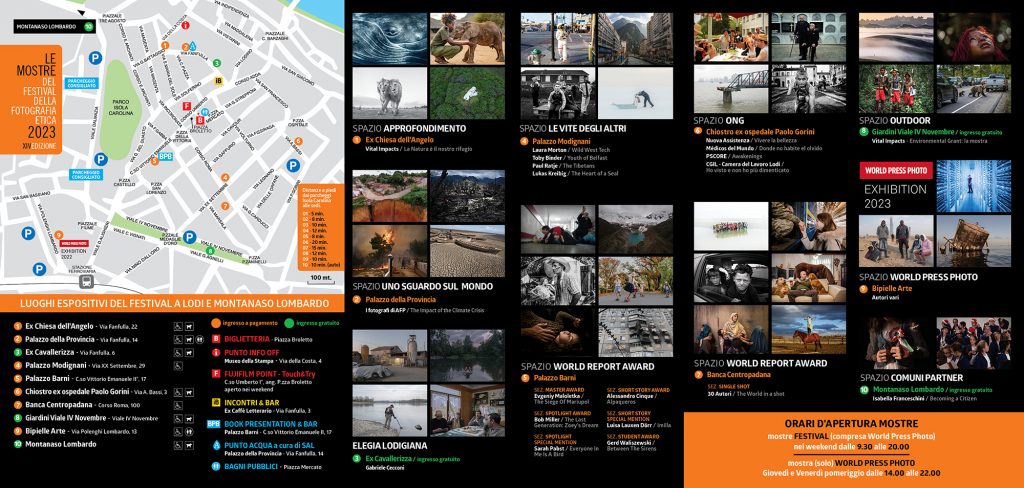Click the toilet icon in the Palazzo della Provincia row
Viewport: 1024px width, 488px height.
point(200,340)
